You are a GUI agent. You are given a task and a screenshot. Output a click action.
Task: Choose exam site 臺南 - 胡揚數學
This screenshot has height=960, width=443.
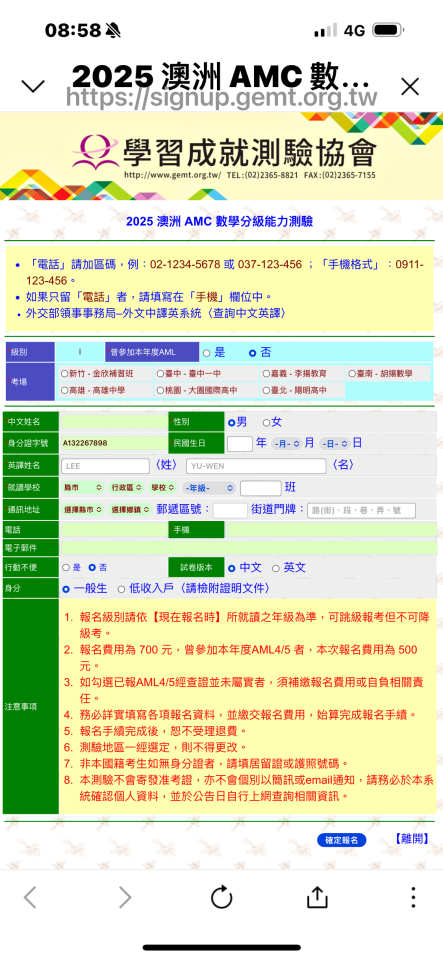[x=352, y=373]
